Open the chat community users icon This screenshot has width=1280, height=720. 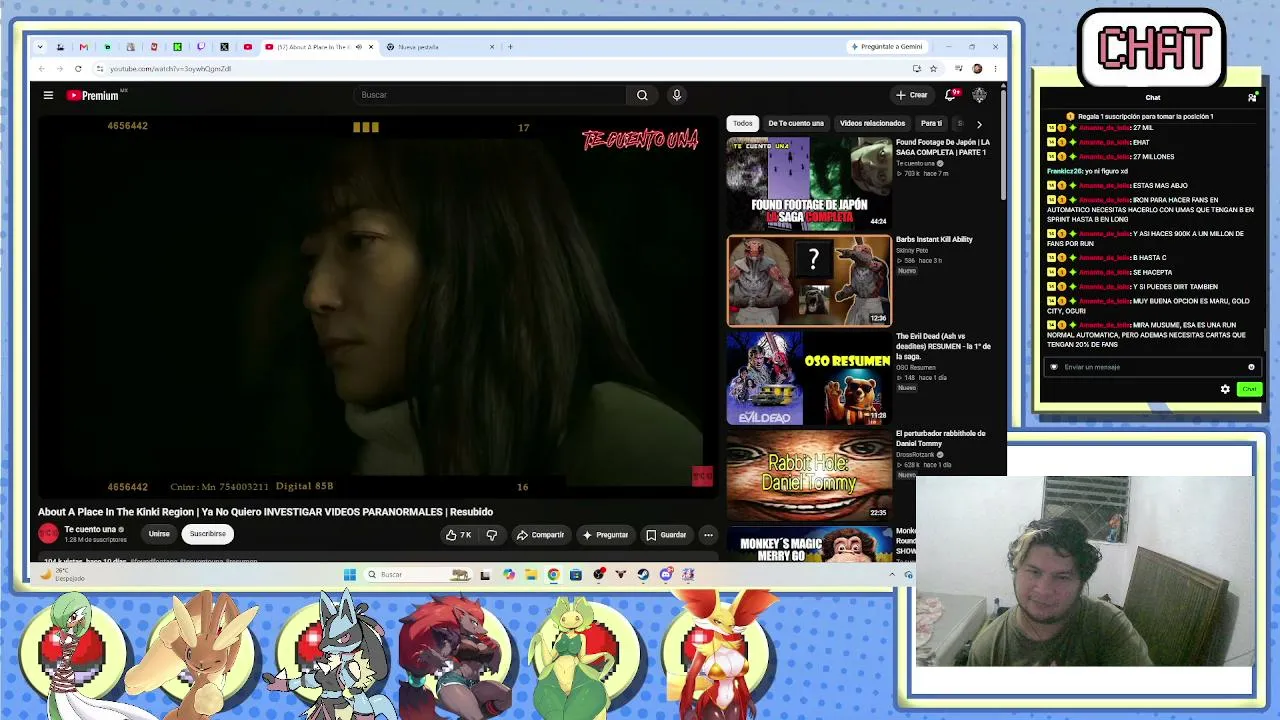pyautogui.click(x=1252, y=98)
